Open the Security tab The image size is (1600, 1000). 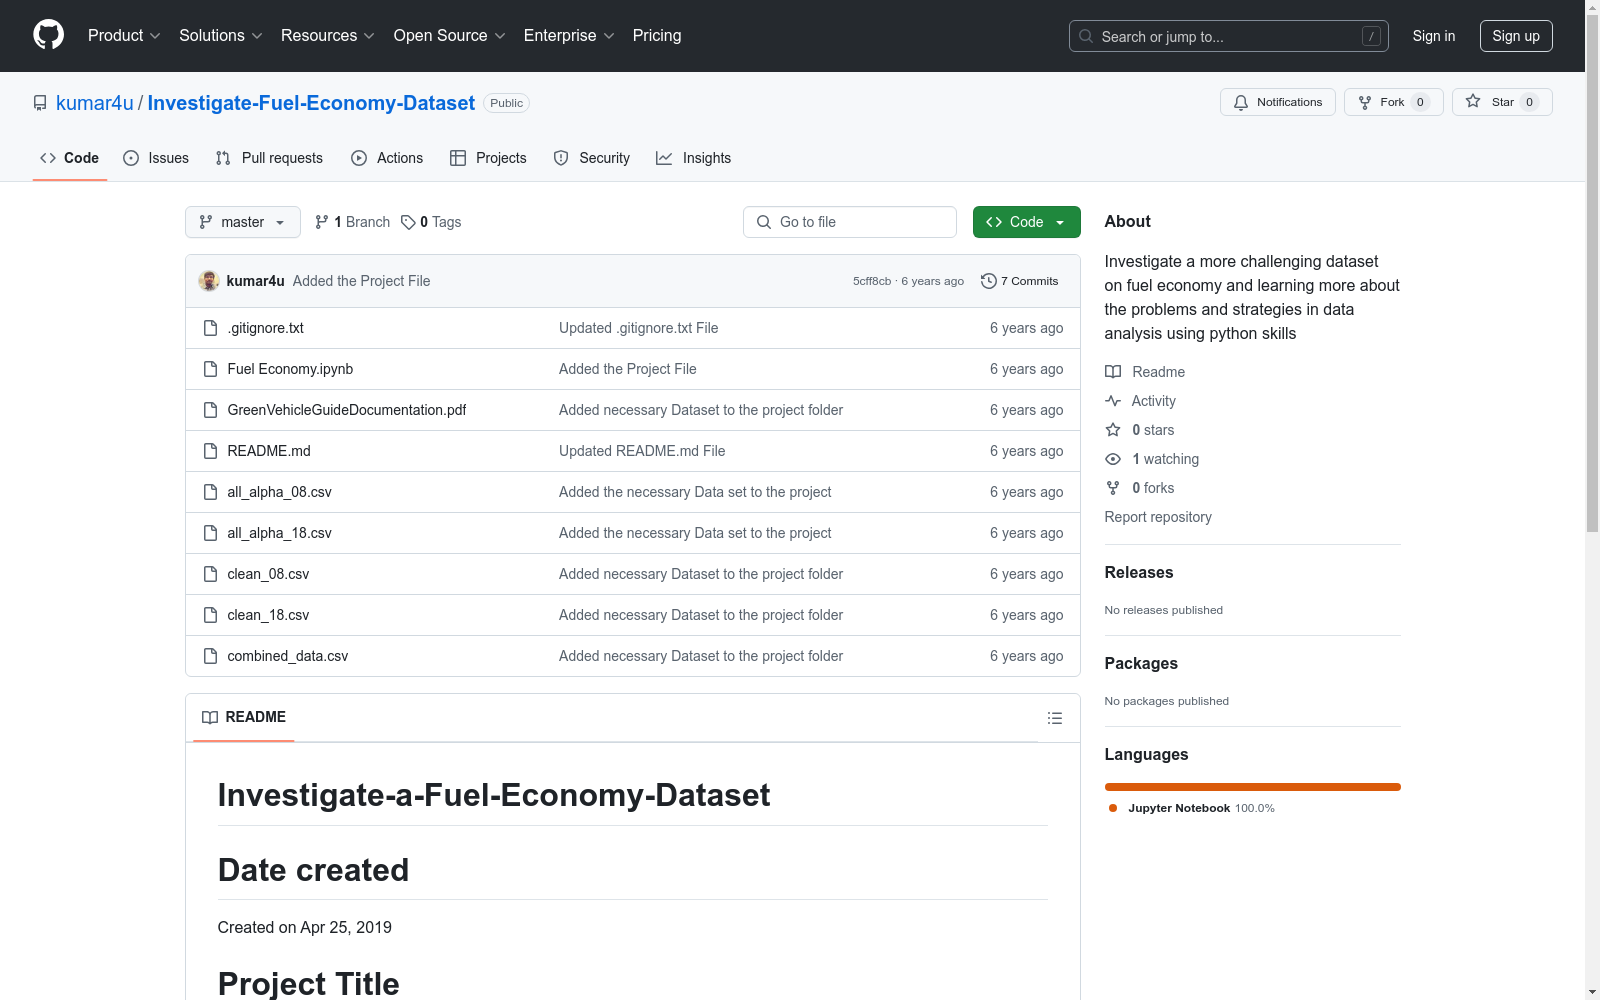pos(592,158)
